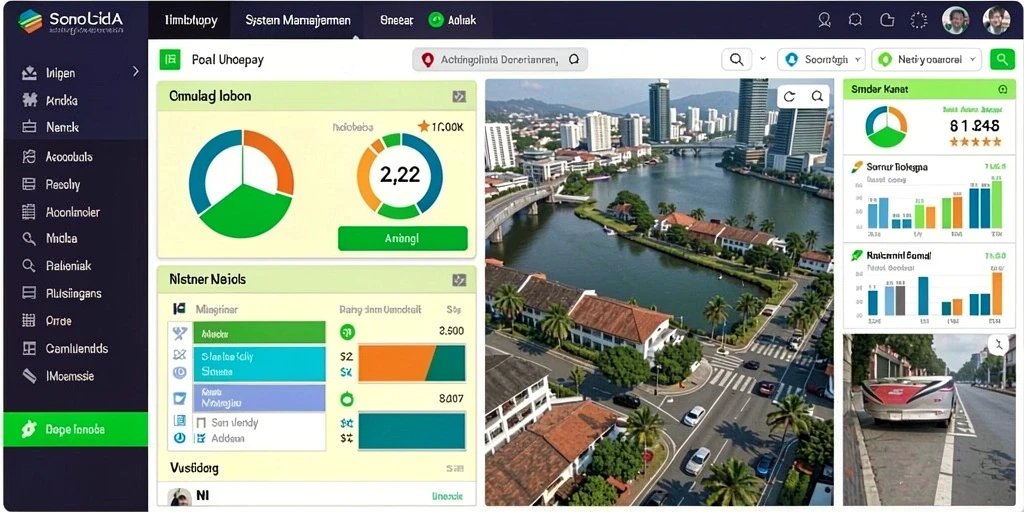Click the white magnifier search button
This screenshot has width=1024, height=512.
point(736,59)
